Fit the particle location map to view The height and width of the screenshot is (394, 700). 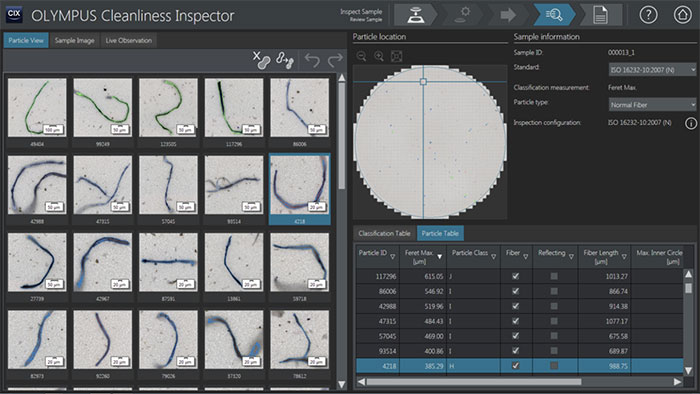(396, 56)
